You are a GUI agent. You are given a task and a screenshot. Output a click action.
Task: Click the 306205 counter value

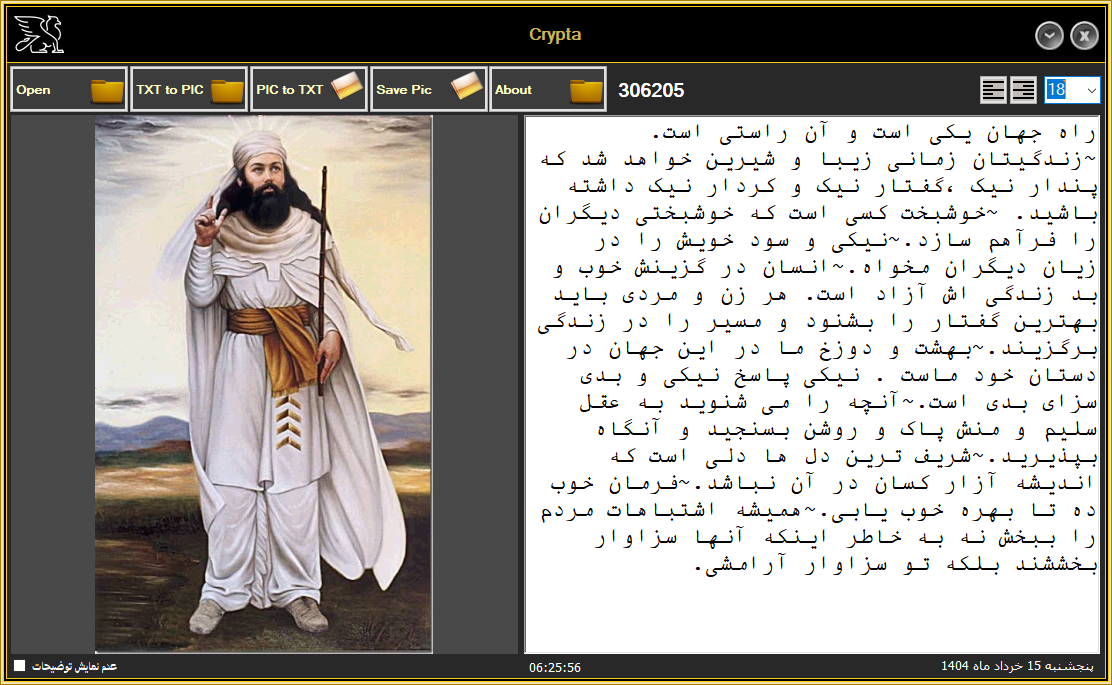651,90
